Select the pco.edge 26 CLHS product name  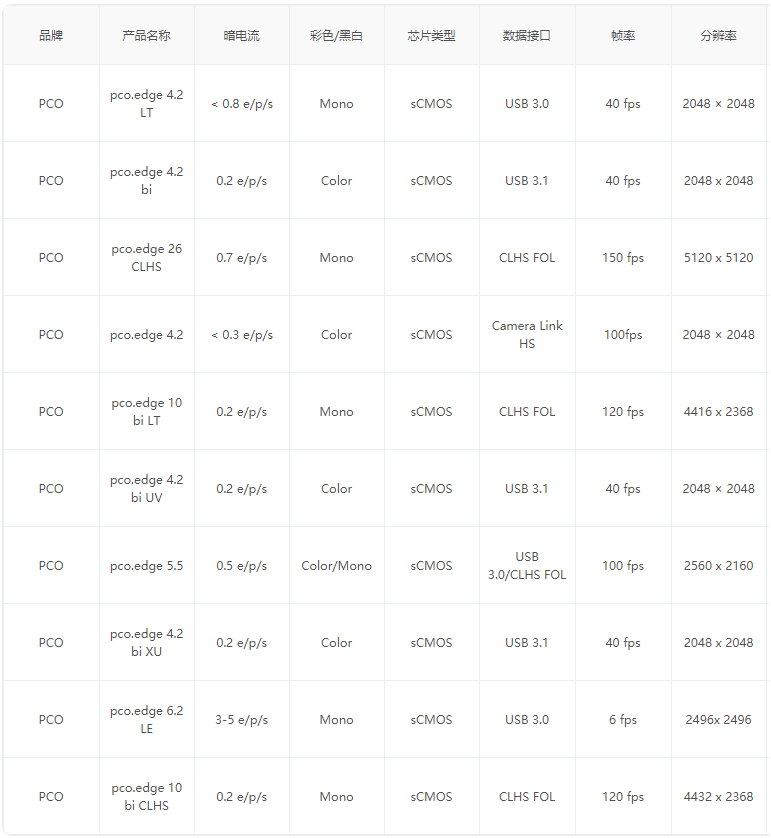pos(146,258)
